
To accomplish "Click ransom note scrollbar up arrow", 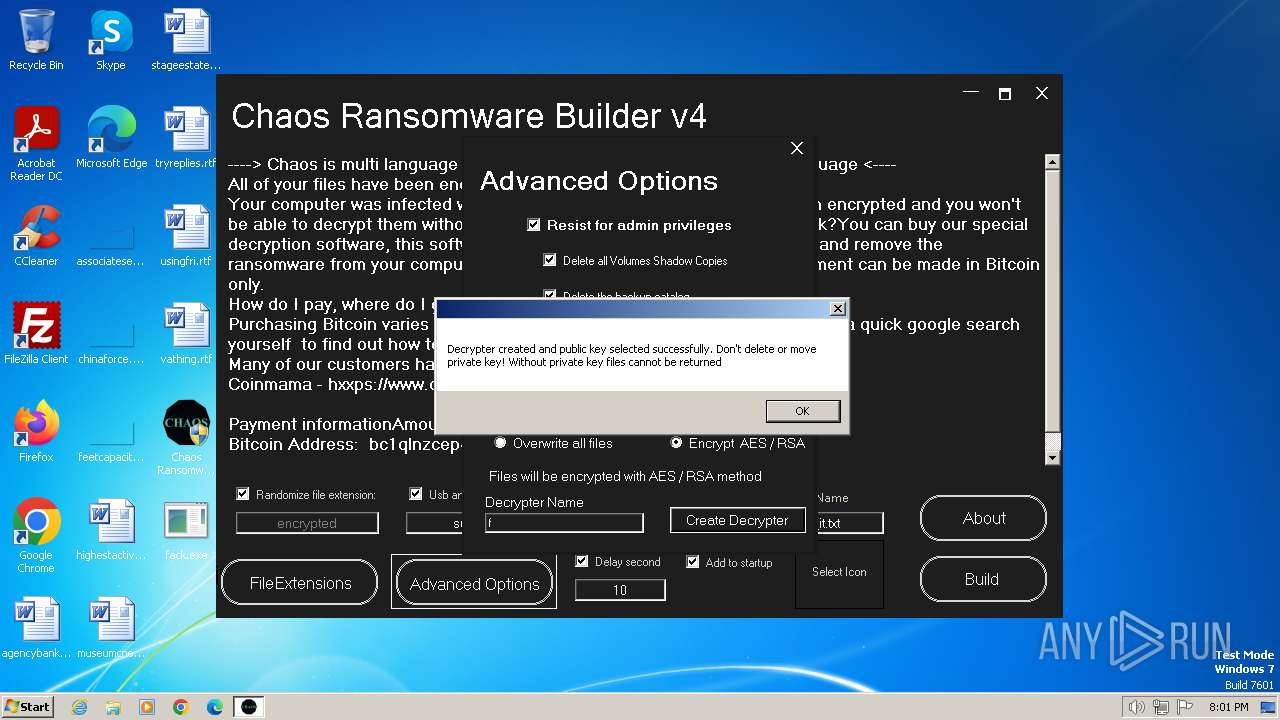I will 1052,162.
